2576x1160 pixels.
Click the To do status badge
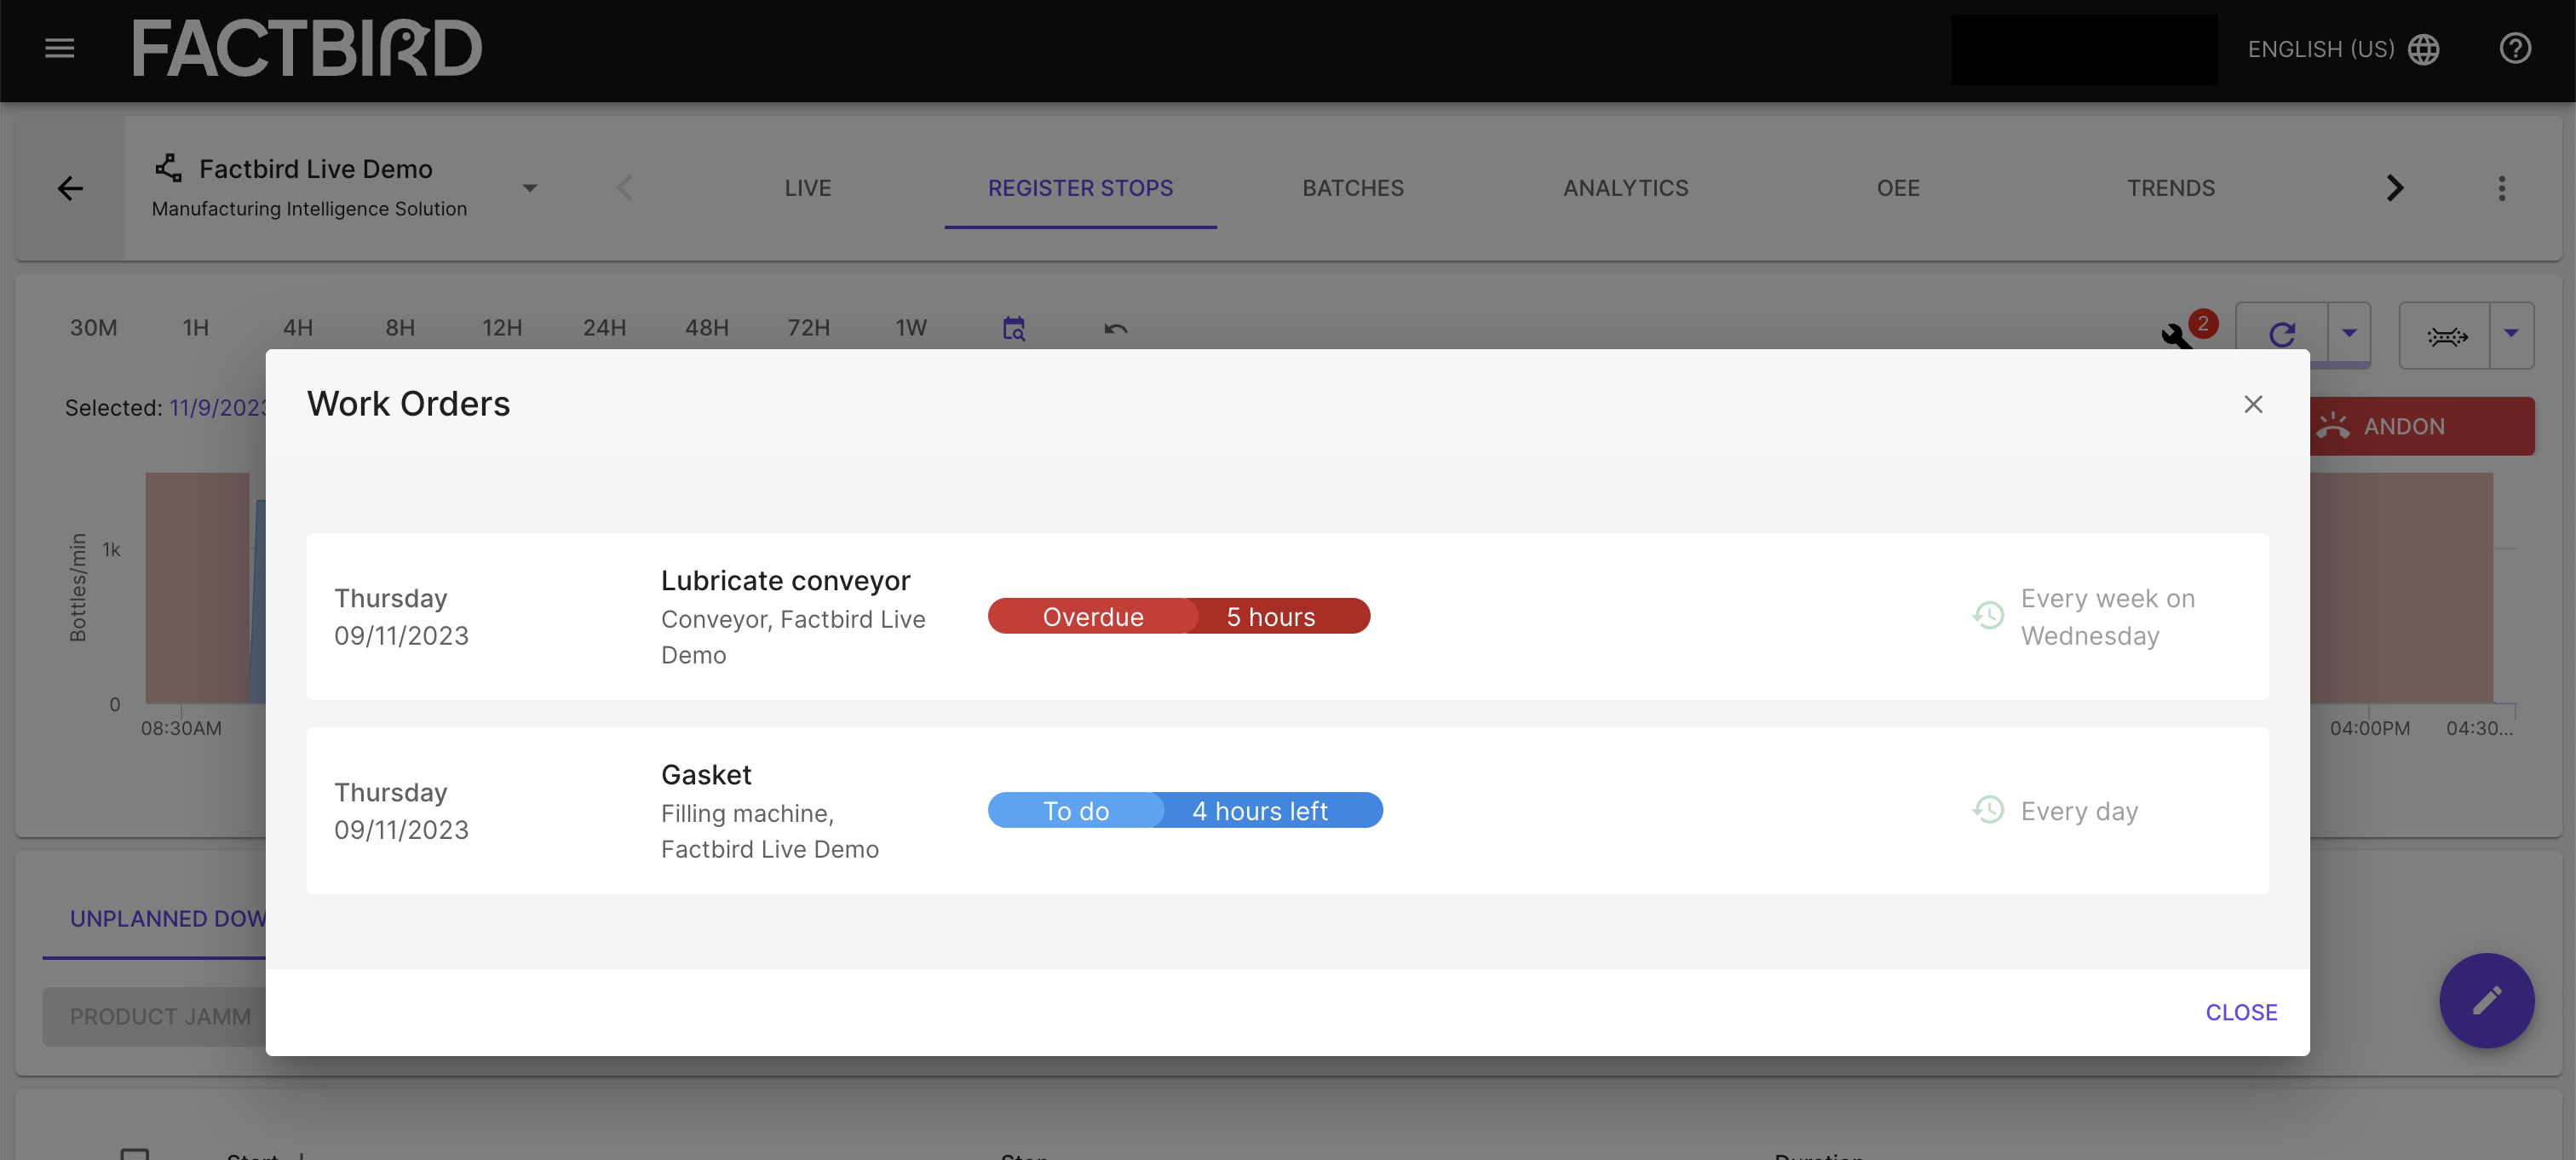[x=1076, y=810]
